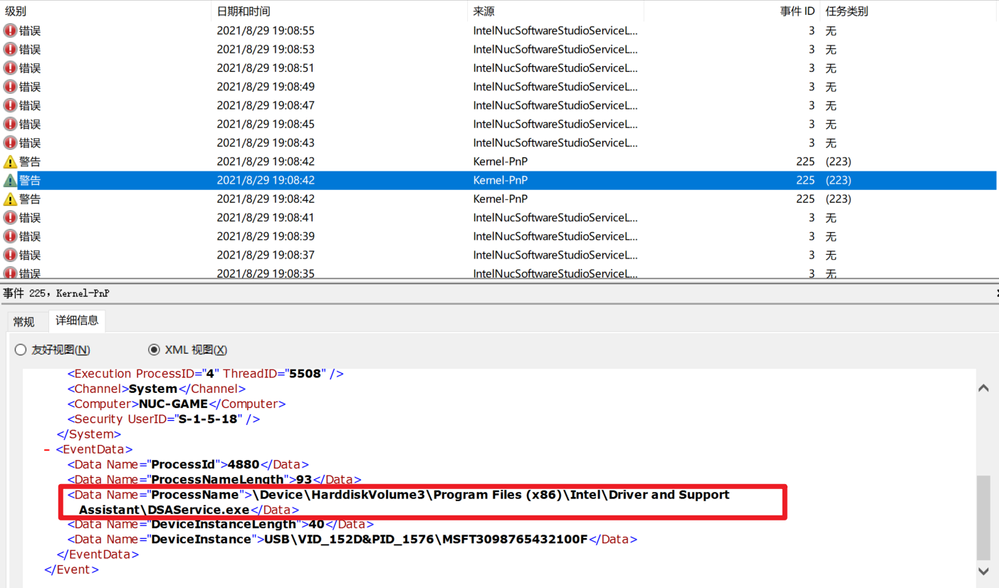The width and height of the screenshot is (999, 588).
Task: Click the error icon of the 19:08:51 event
Action: point(10,68)
